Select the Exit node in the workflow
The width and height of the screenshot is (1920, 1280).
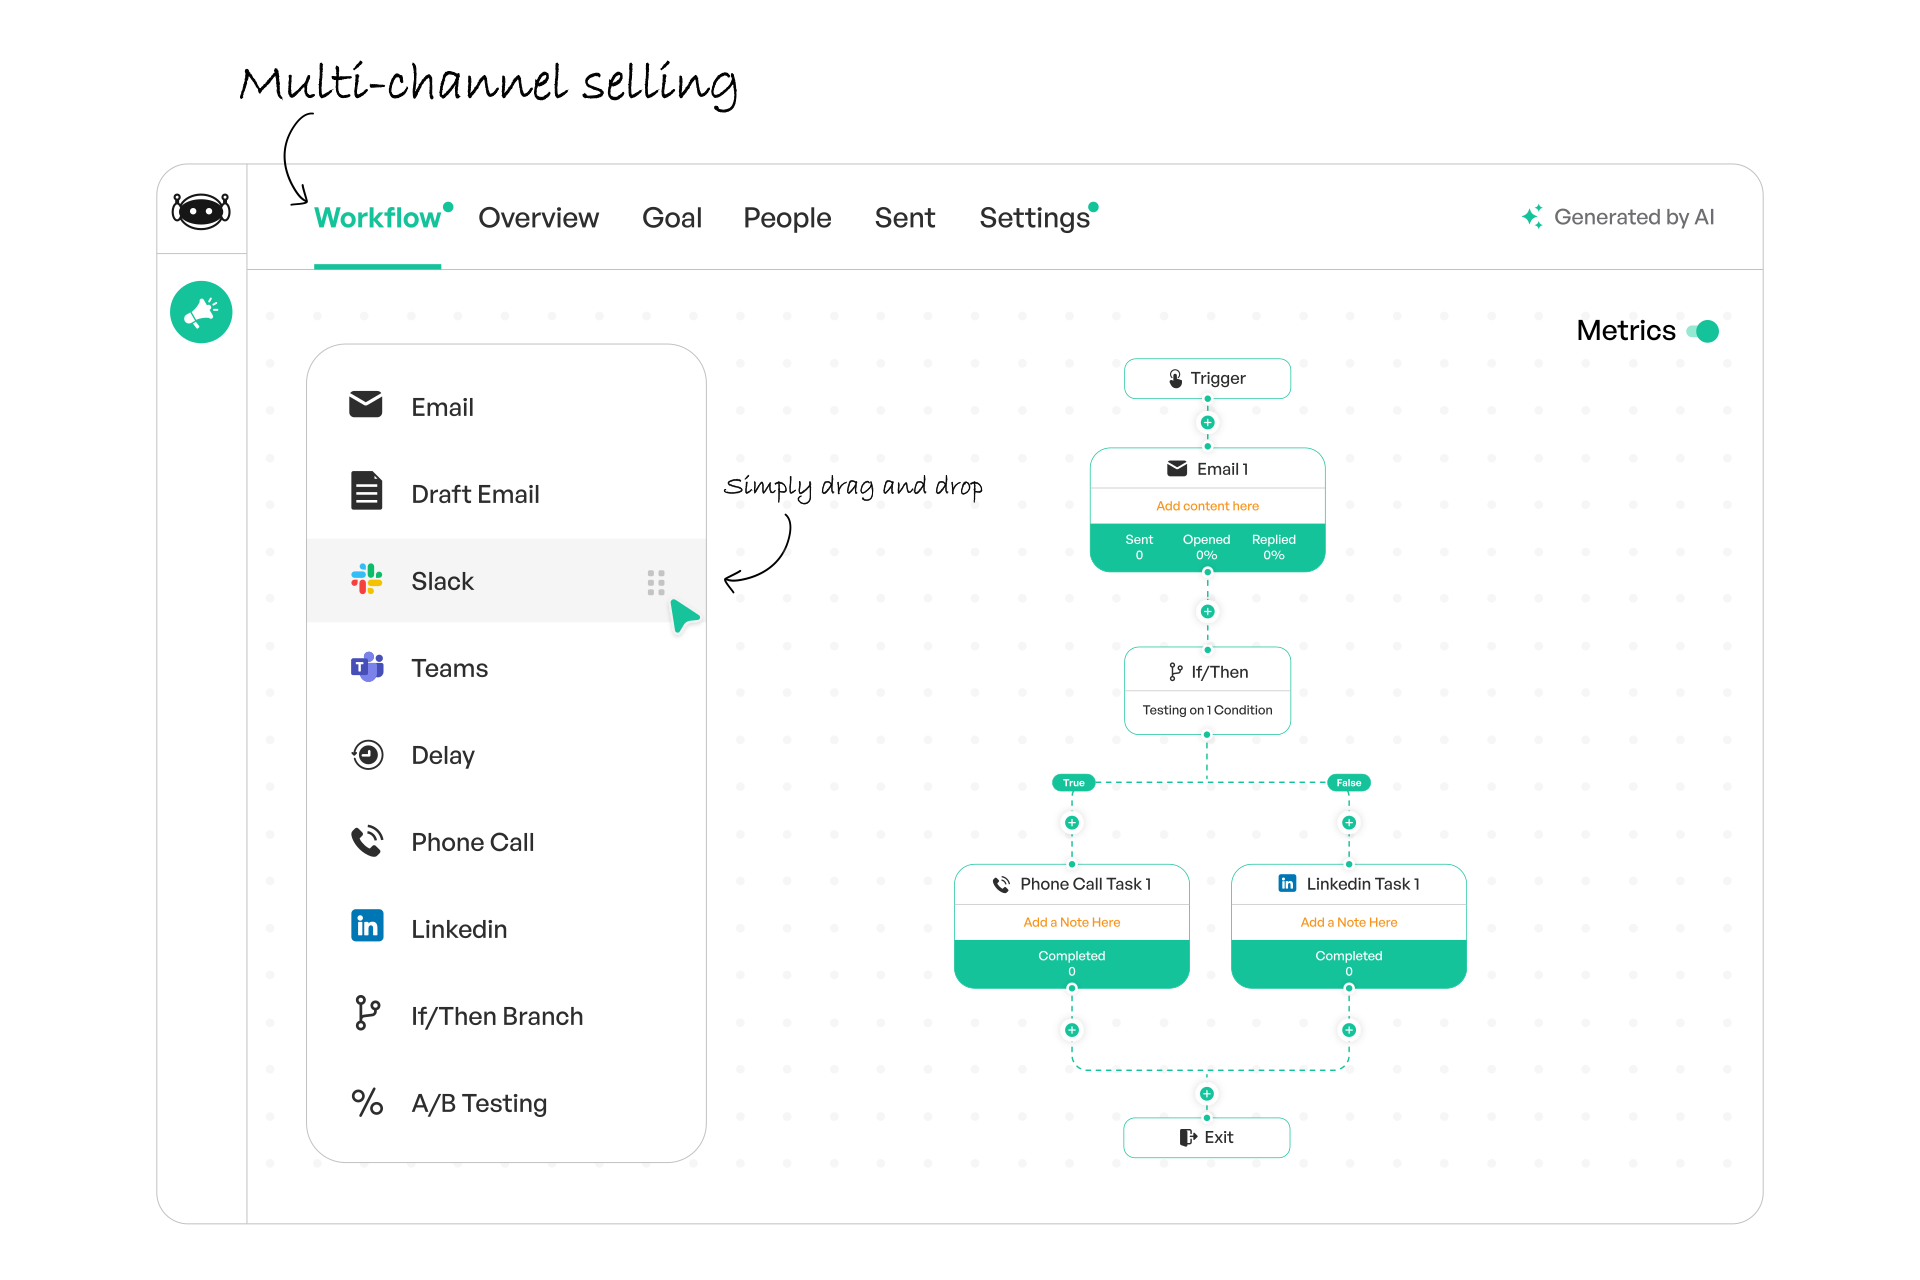click(x=1207, y=1137)
